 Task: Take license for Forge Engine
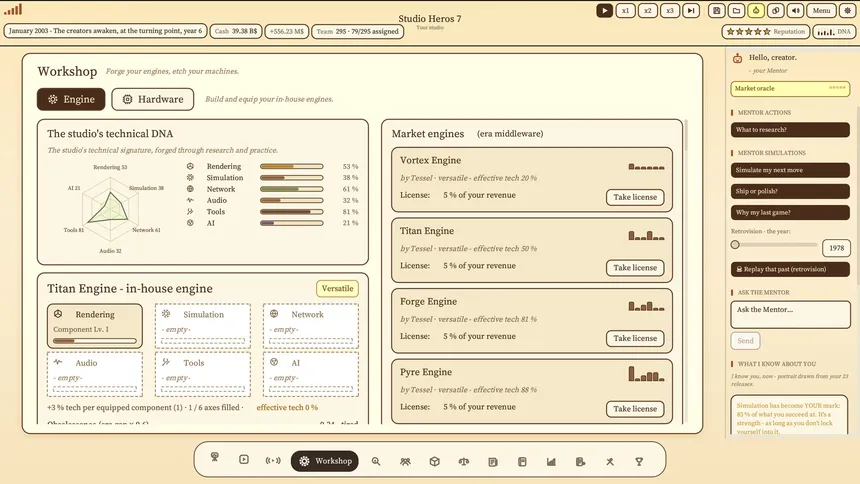pos(635,339)
